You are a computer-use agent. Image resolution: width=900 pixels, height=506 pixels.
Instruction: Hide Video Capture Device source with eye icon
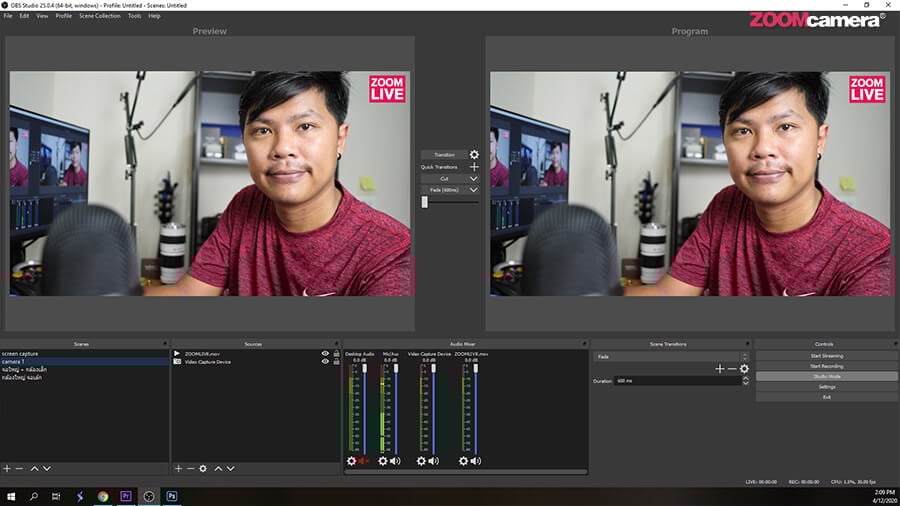(x=325, y=361)
